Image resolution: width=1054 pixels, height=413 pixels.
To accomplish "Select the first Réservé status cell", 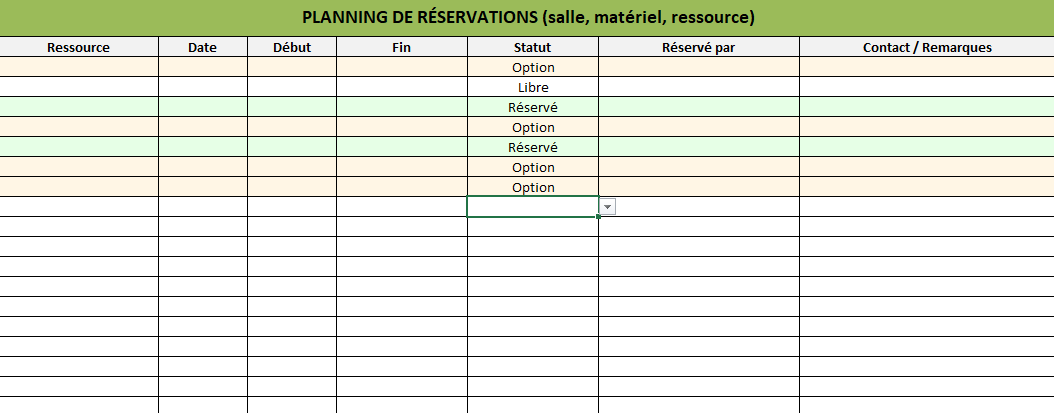I will tap(532, 107).
